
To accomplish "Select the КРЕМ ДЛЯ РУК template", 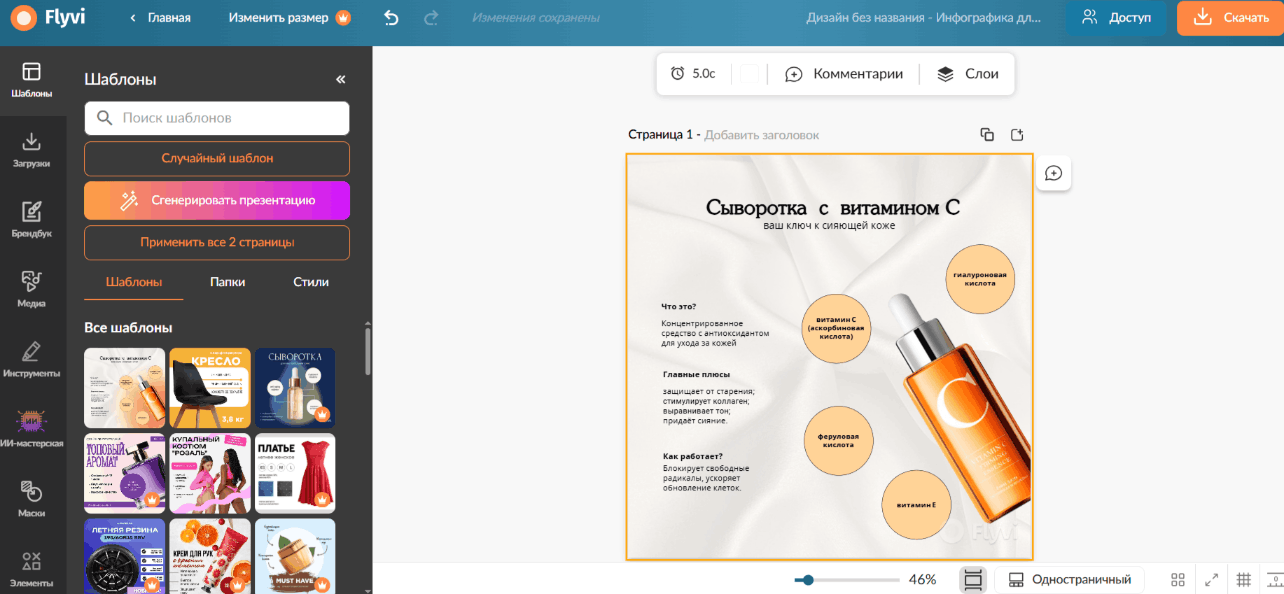I will (x=210, y=556).
